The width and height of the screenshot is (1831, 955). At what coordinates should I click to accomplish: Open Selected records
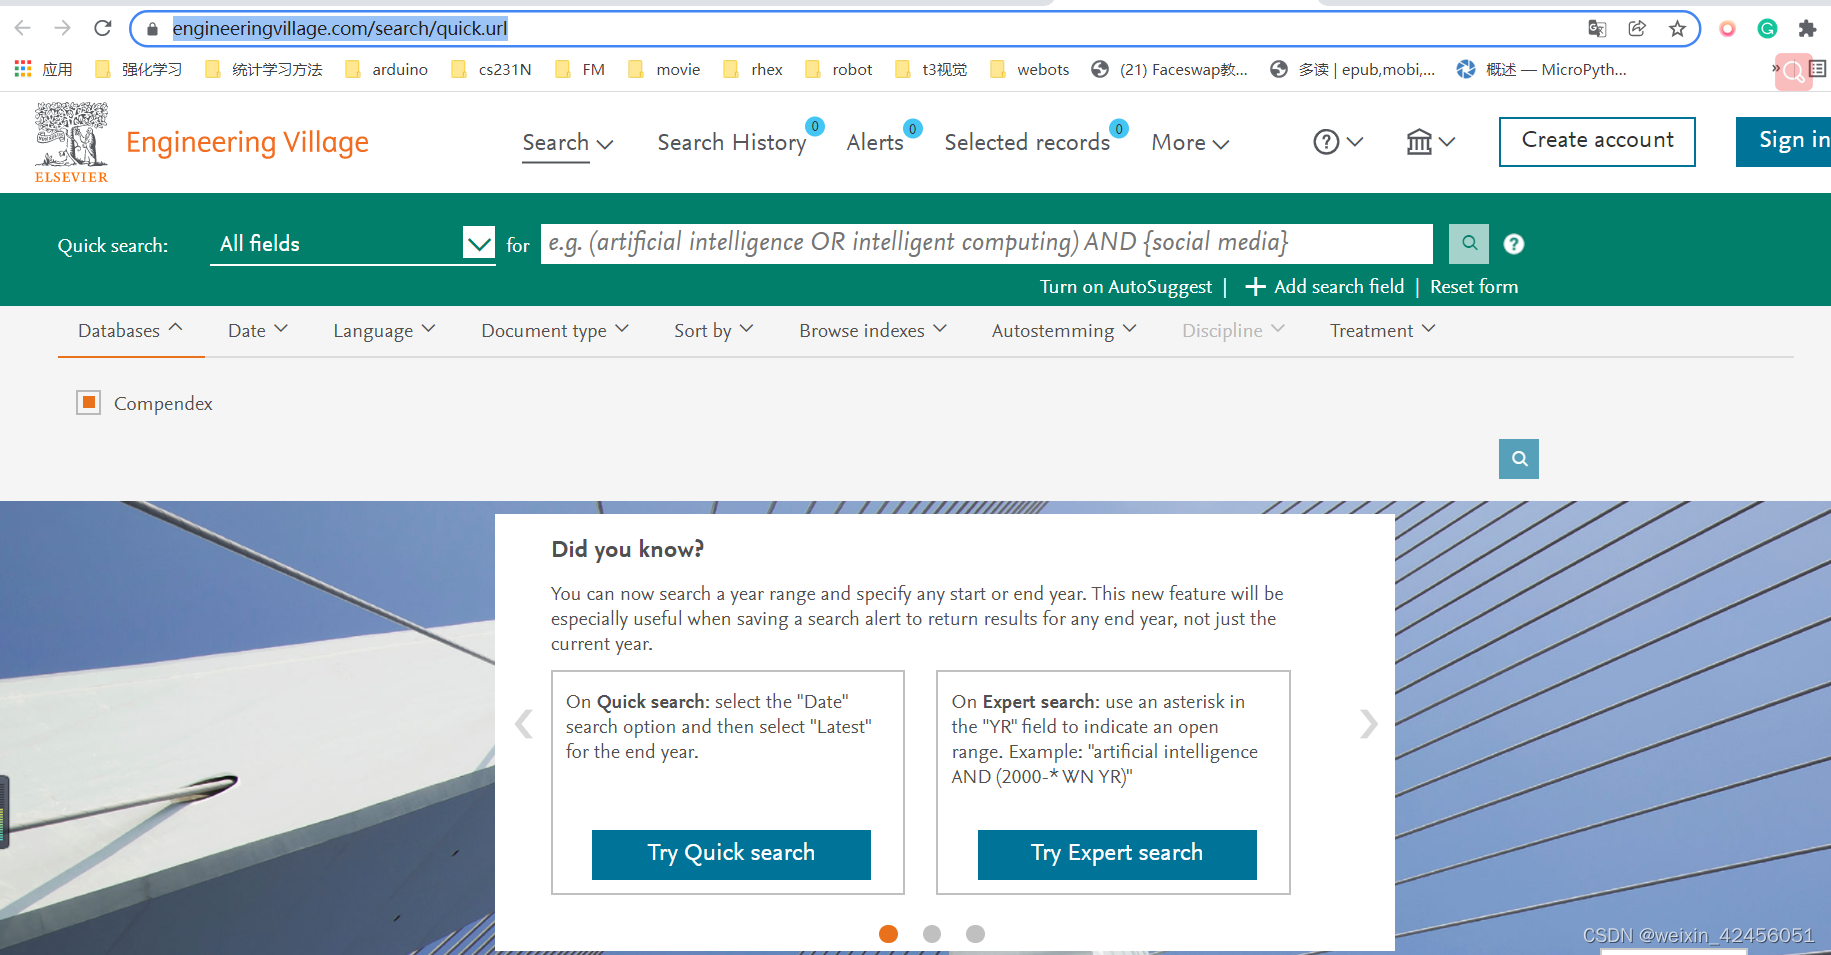(x=1027, y=142)
